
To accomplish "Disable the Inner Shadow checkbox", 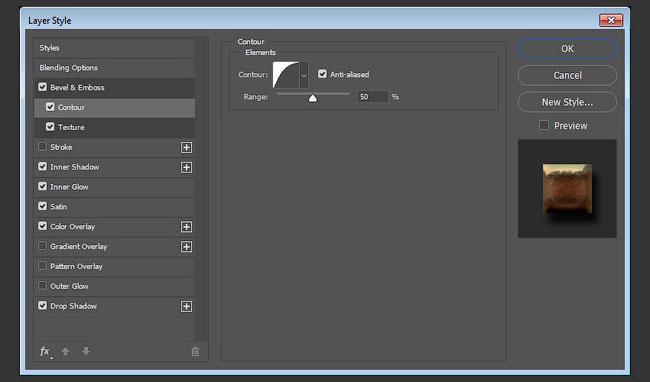I will tap(42, 167).
